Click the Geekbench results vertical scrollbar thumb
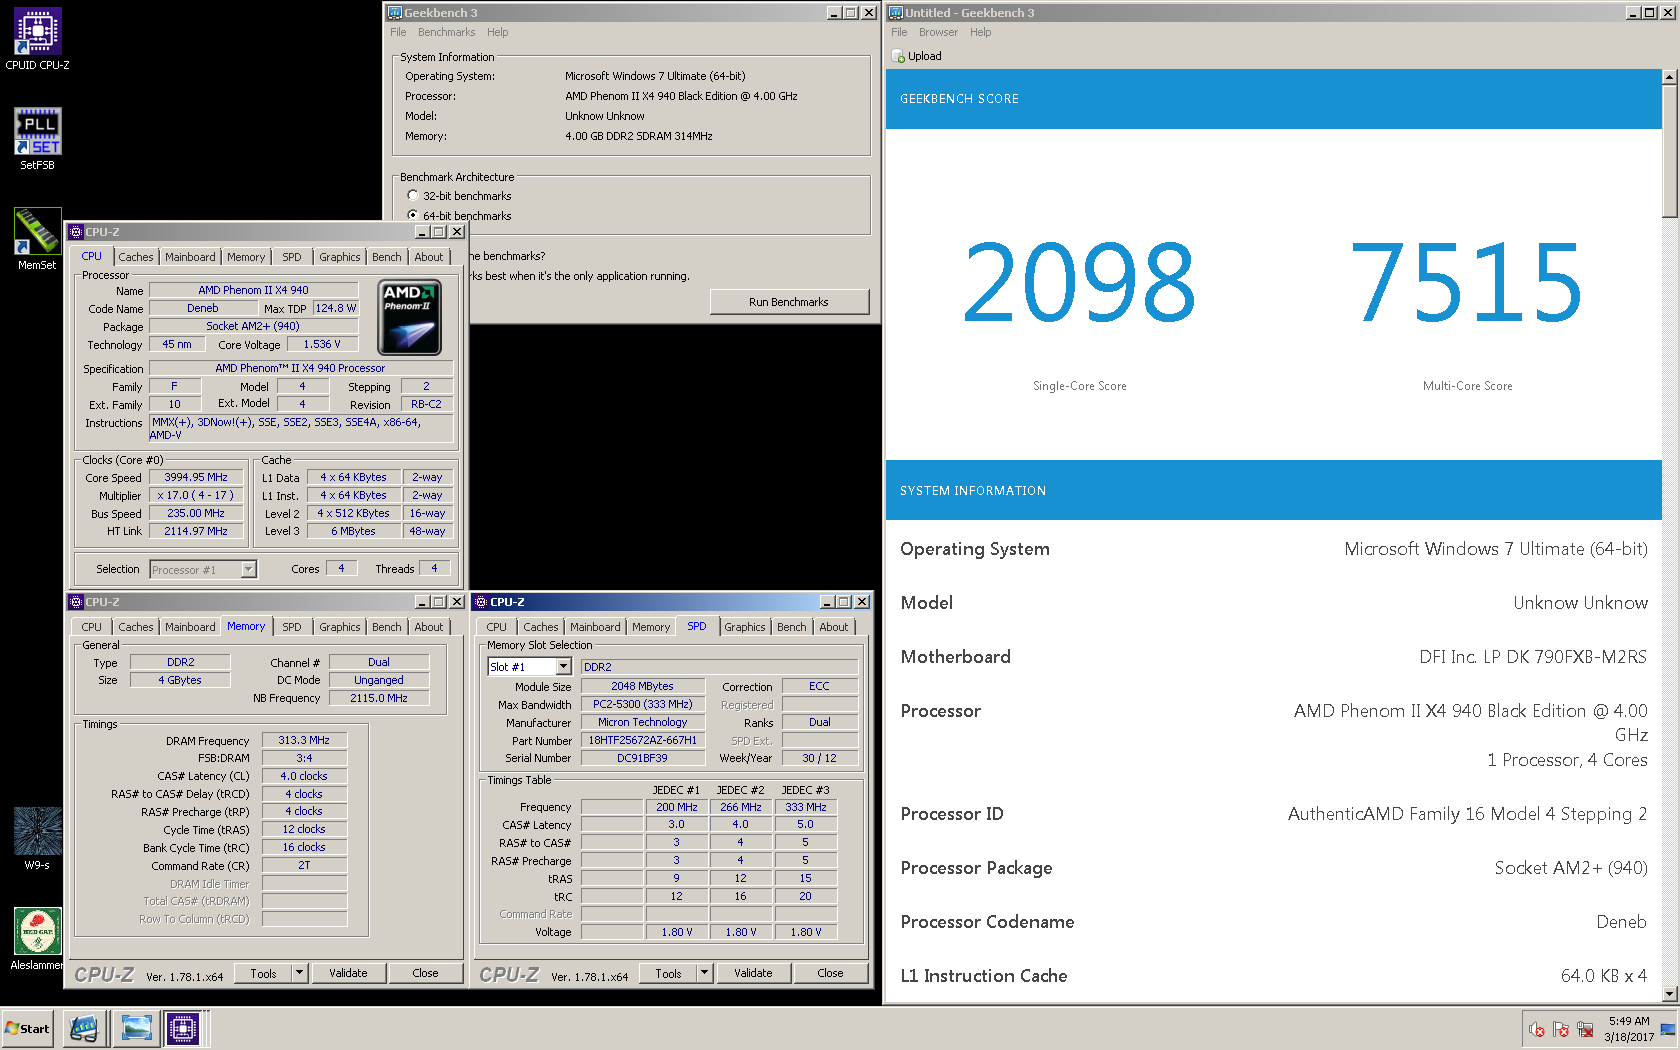 click(1670, 151)
